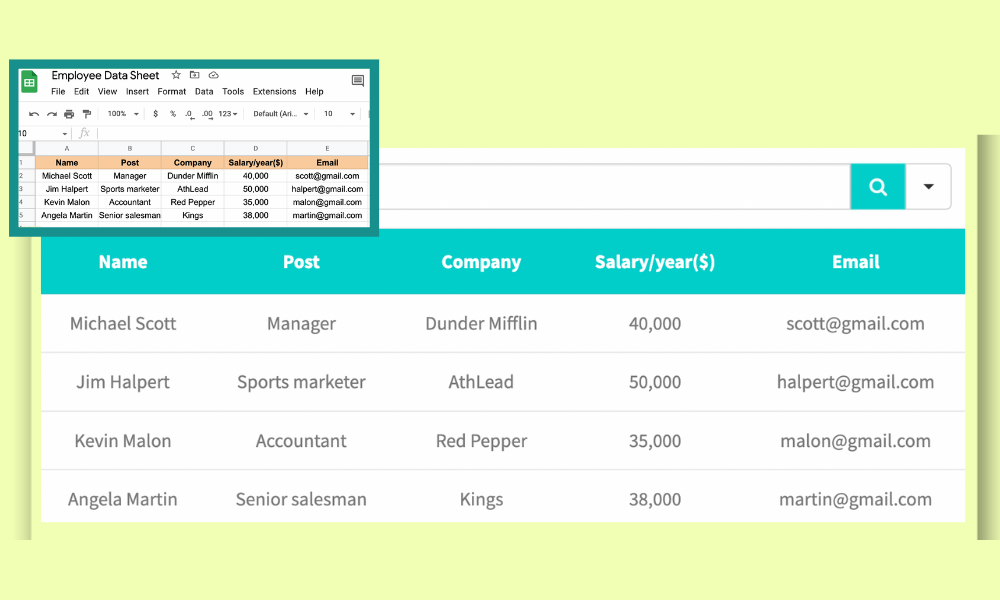Screen dimensions: 1000x600
Task: Apply currency format with the $ icon
Action: [x=156, y=113]
